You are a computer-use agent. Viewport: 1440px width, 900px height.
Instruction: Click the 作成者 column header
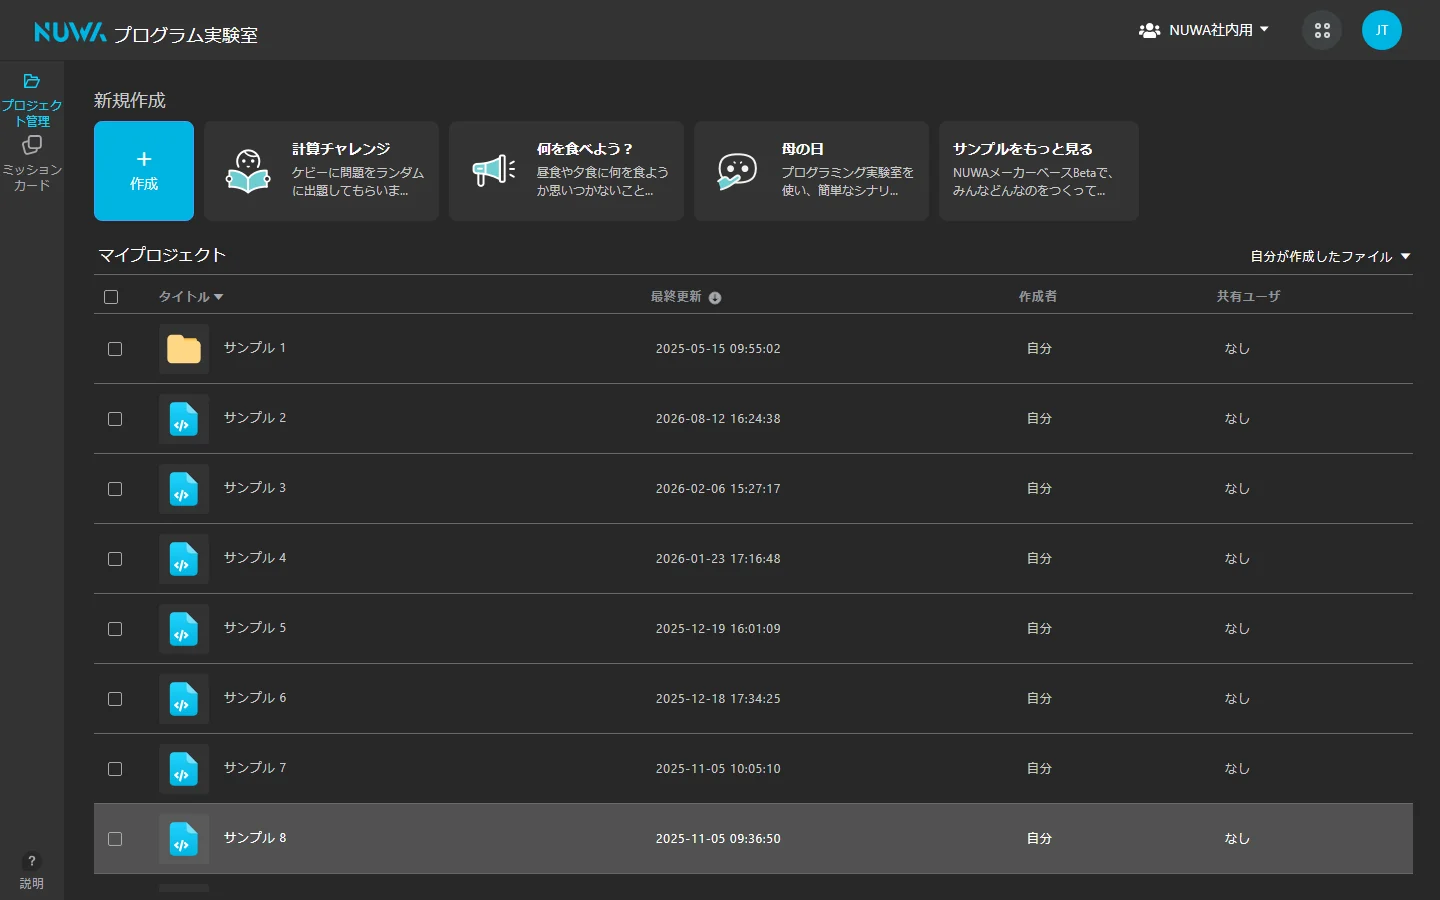[x=1038, y=297]
